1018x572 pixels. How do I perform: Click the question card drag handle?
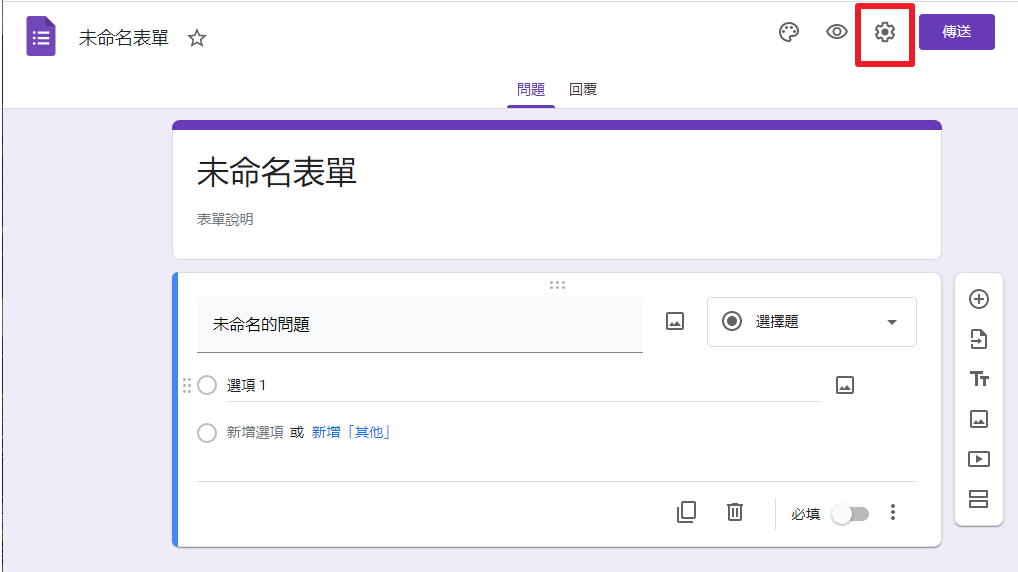point(557,285)
